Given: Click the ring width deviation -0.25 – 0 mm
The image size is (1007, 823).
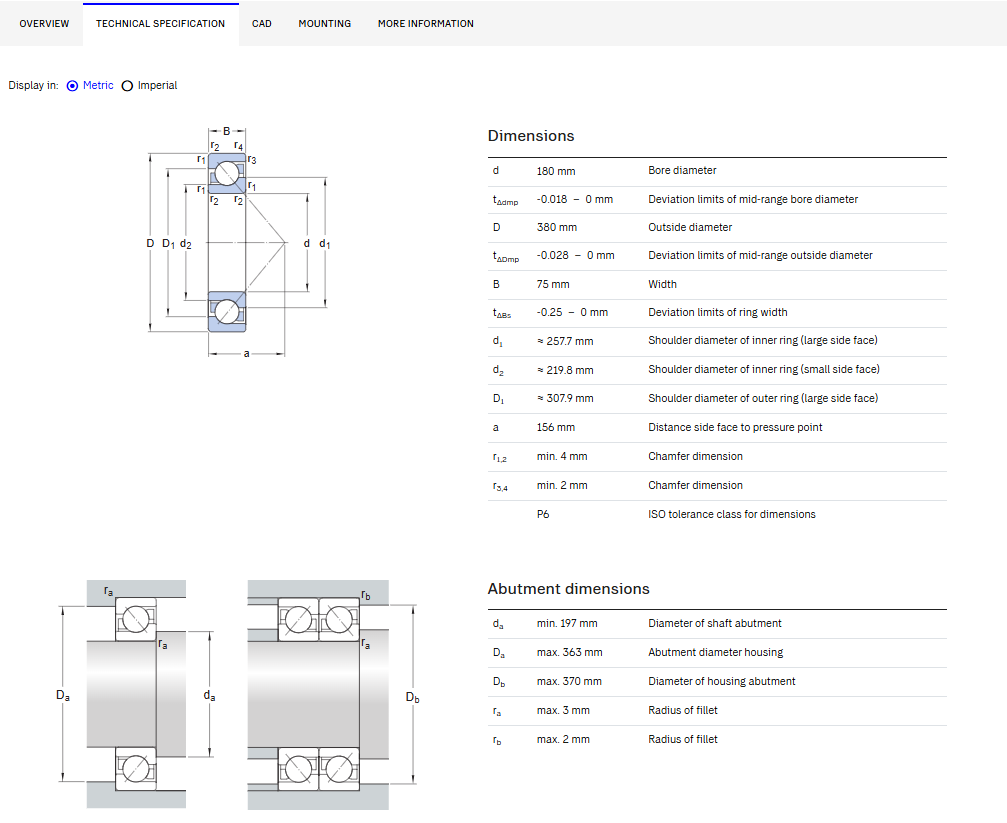Looking at the screenshot, I should [572, 312].
